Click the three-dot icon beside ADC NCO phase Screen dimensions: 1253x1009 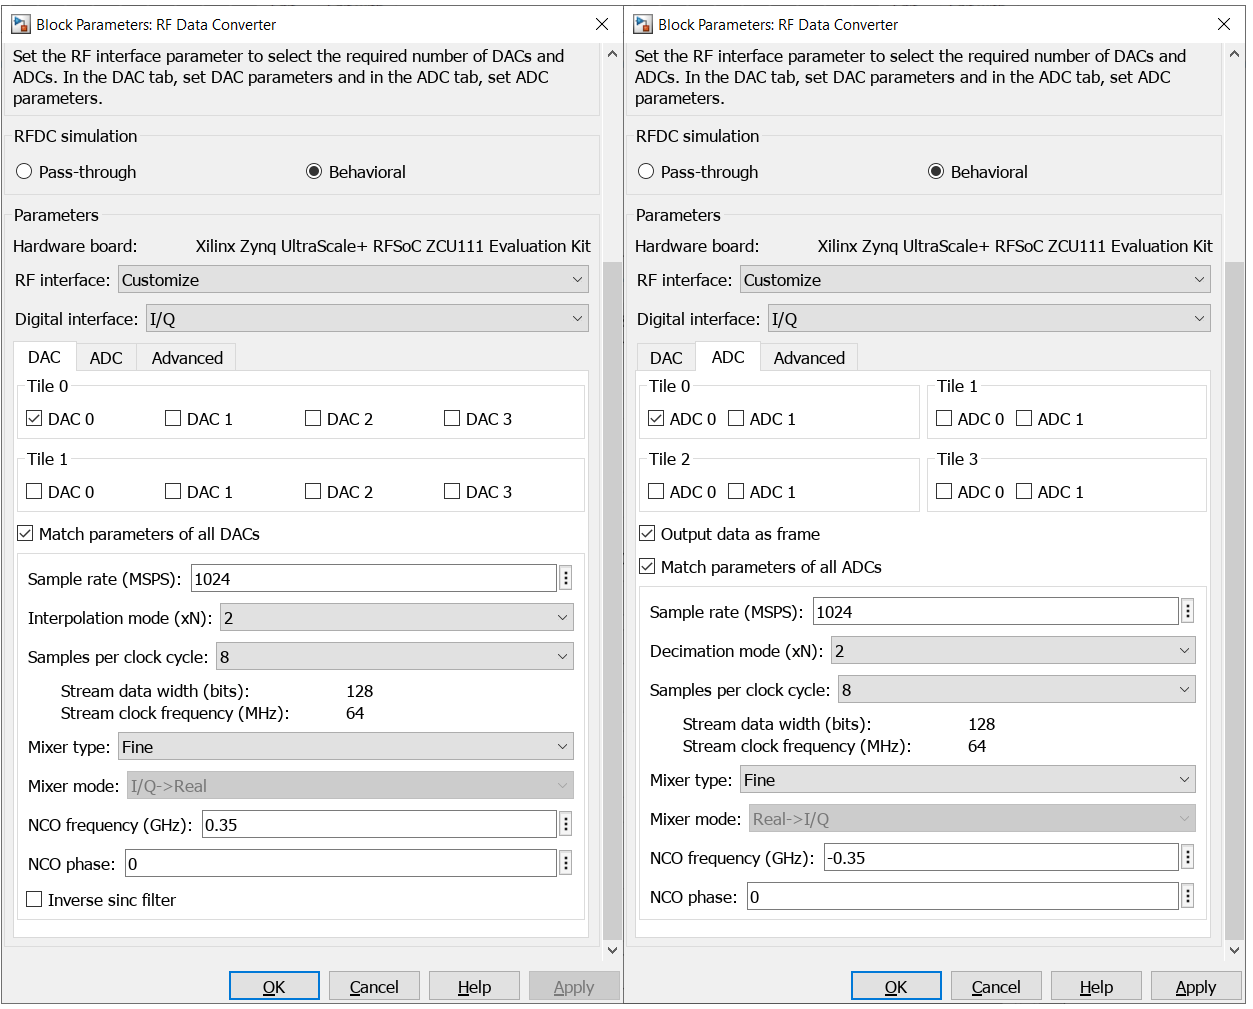[1187, 896]
